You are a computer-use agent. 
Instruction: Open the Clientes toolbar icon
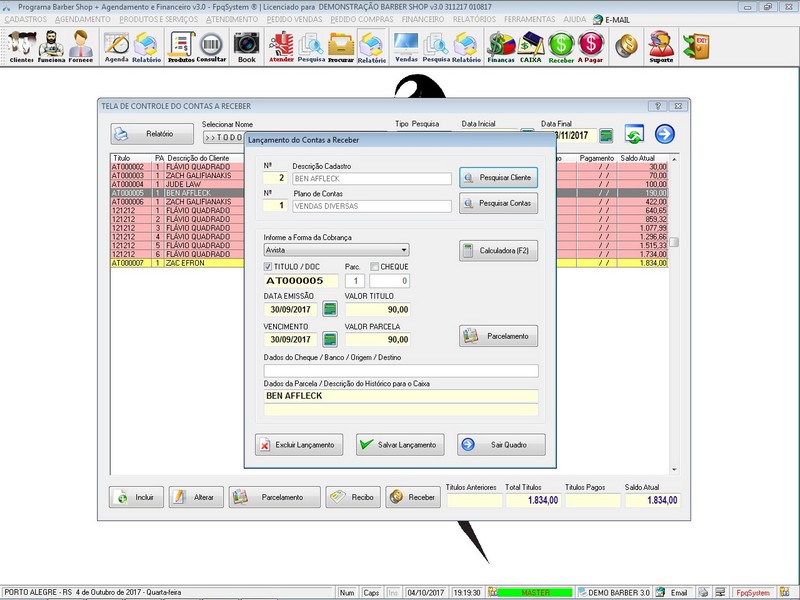tap(21, 46)
